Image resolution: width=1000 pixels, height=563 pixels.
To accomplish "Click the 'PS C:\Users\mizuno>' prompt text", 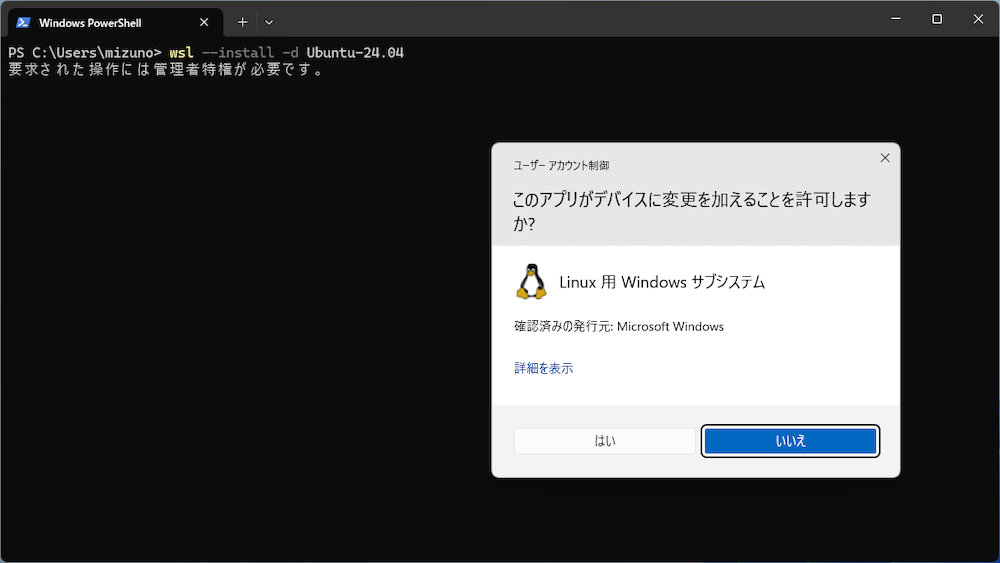I will tap(85, 52).
